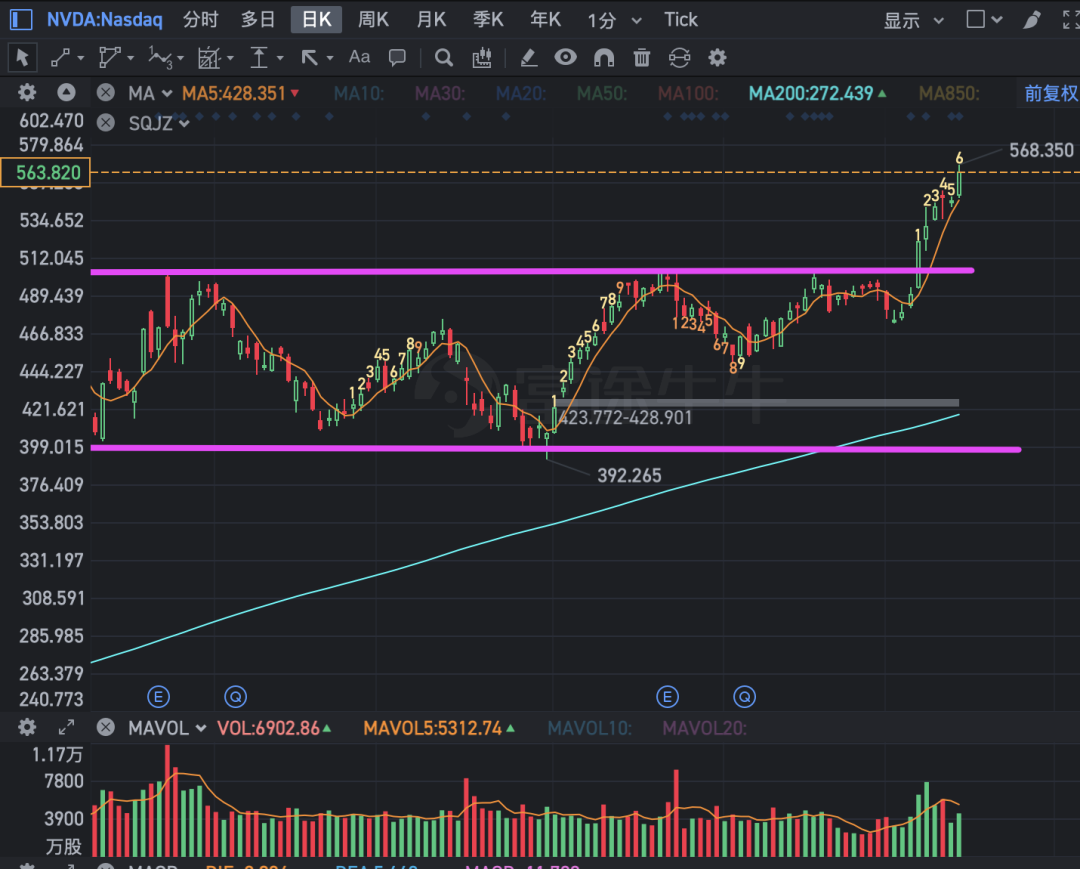Toggle drawings visibility with eye icon
The height and width of the screenshot is (869, 1080).
[x=566, y=58]
